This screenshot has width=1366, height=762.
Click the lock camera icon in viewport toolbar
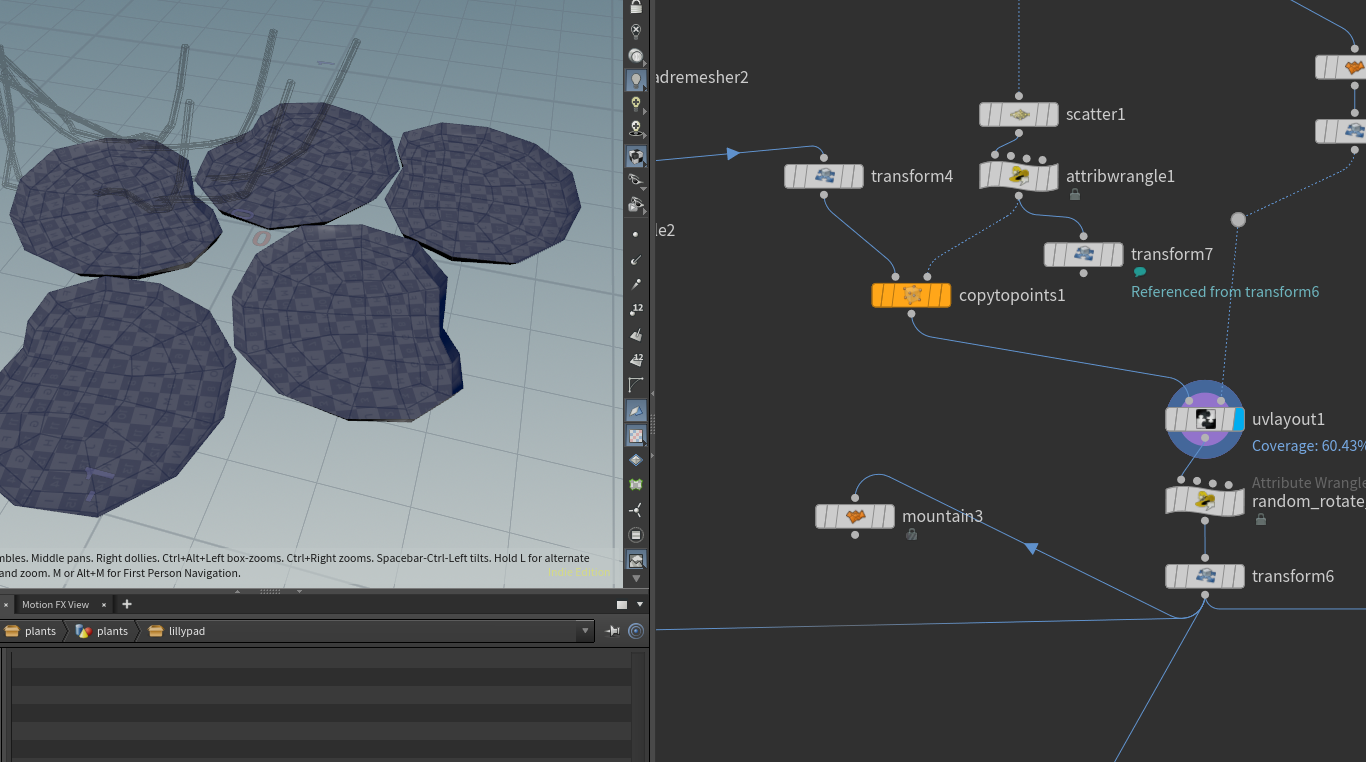click(x=636, y=6)
